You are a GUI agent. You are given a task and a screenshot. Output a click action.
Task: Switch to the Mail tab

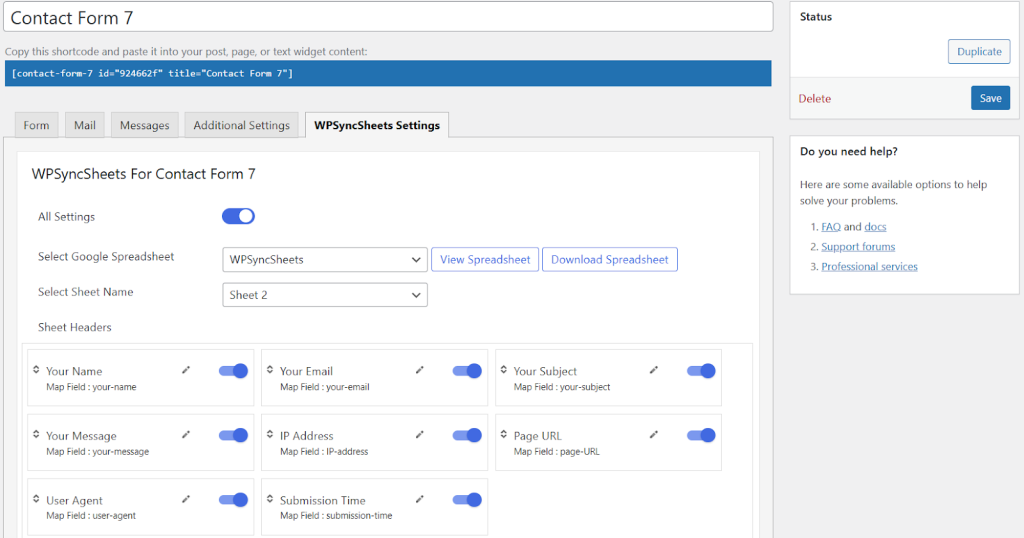[85, 125]
